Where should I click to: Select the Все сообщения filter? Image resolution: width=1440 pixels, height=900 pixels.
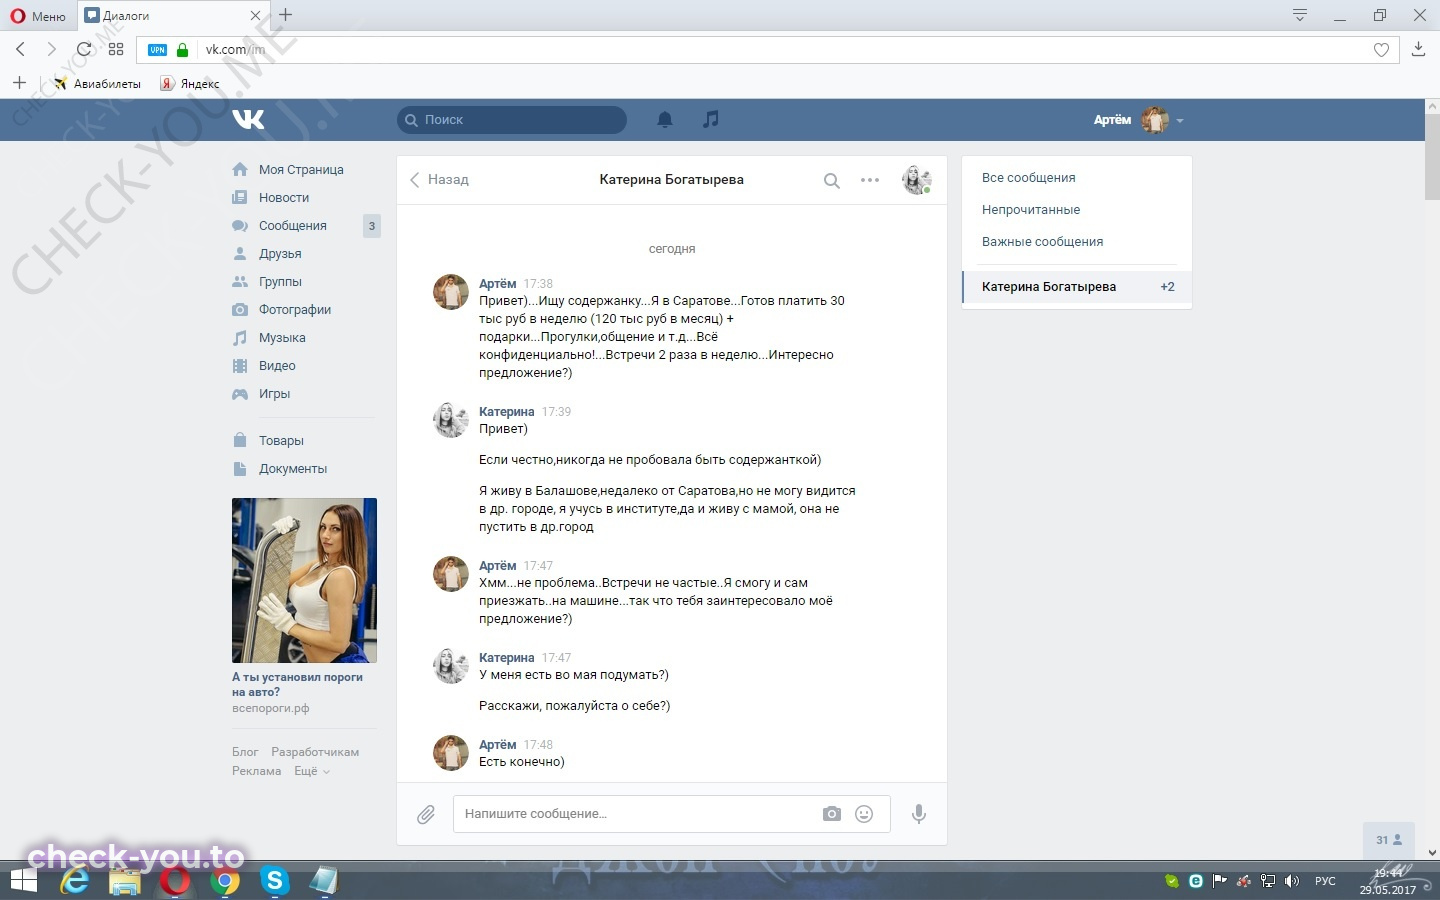1028,178
